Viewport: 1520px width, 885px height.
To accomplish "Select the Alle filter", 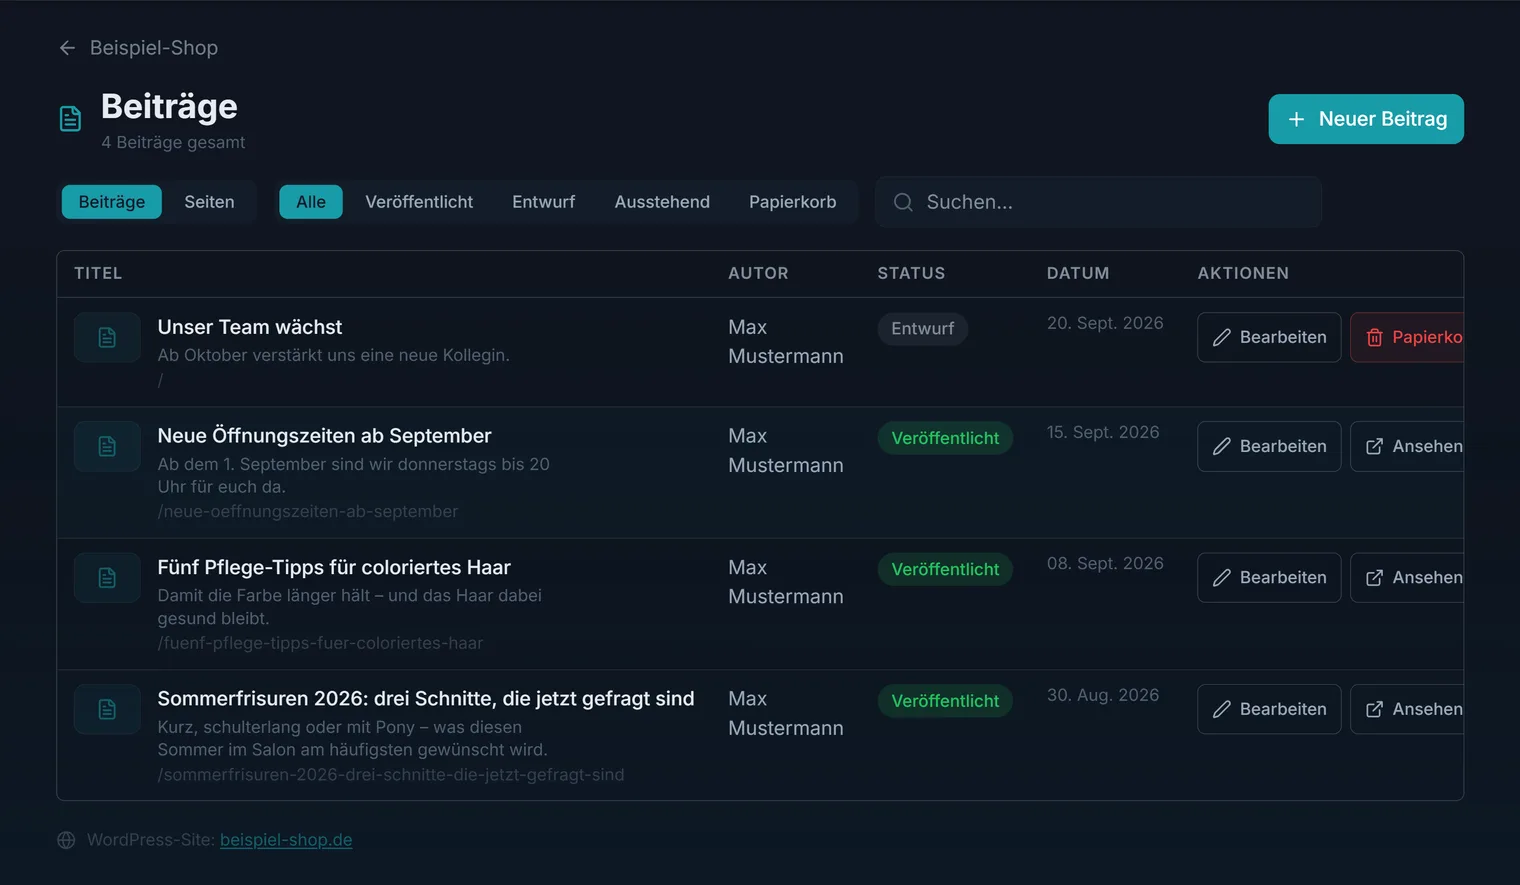I will pos(311,202).
